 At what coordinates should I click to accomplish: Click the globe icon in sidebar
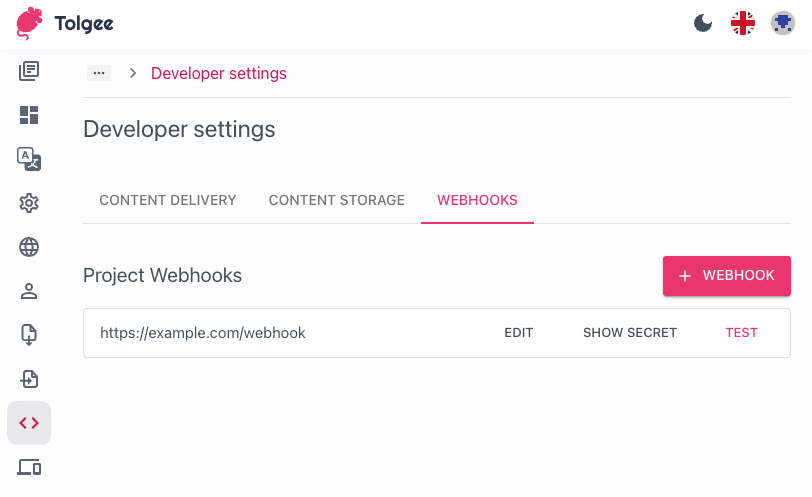point(29,247)
